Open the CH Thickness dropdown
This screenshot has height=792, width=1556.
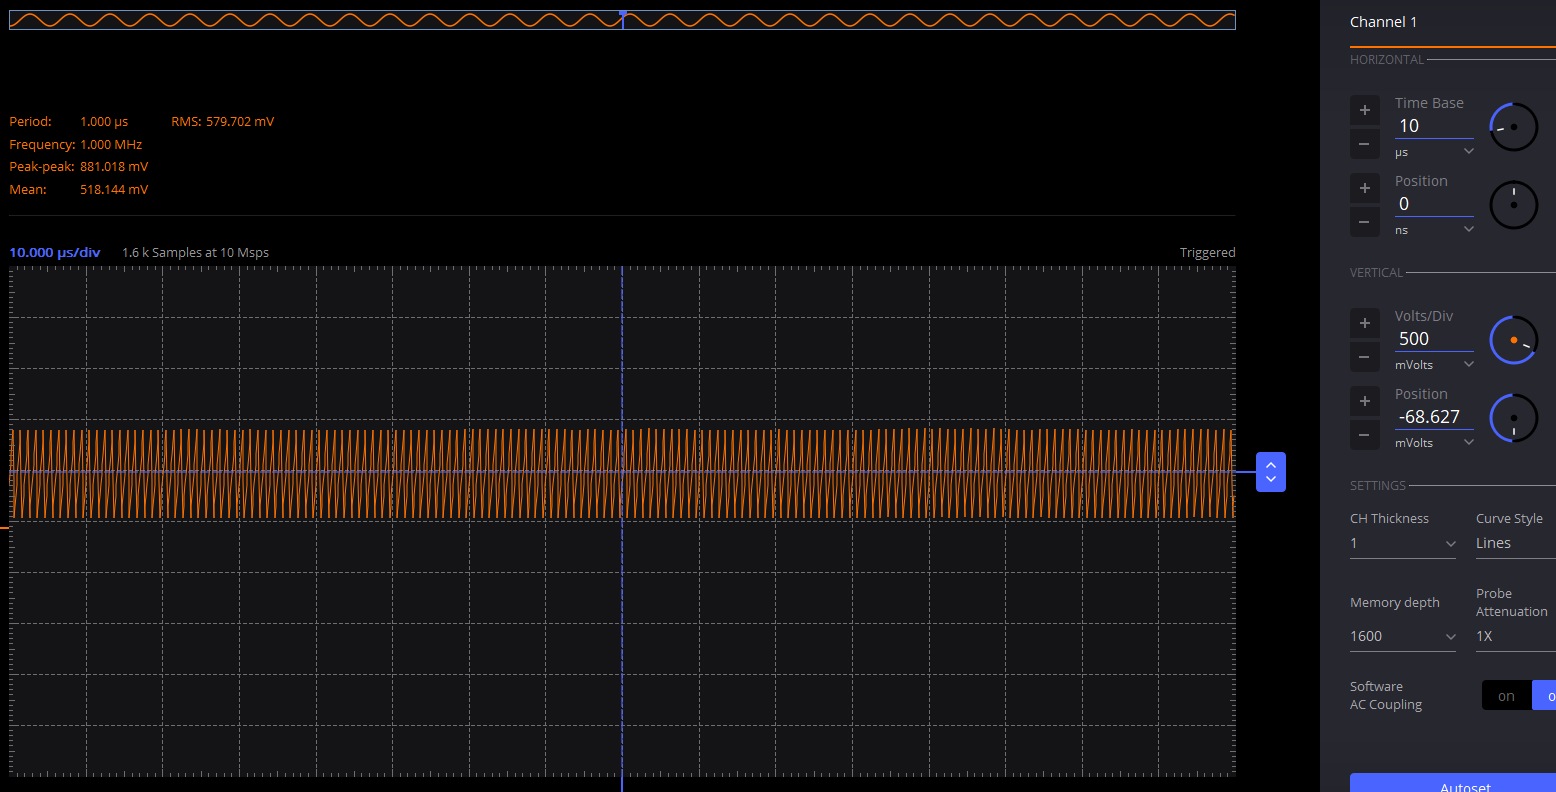1403,544
